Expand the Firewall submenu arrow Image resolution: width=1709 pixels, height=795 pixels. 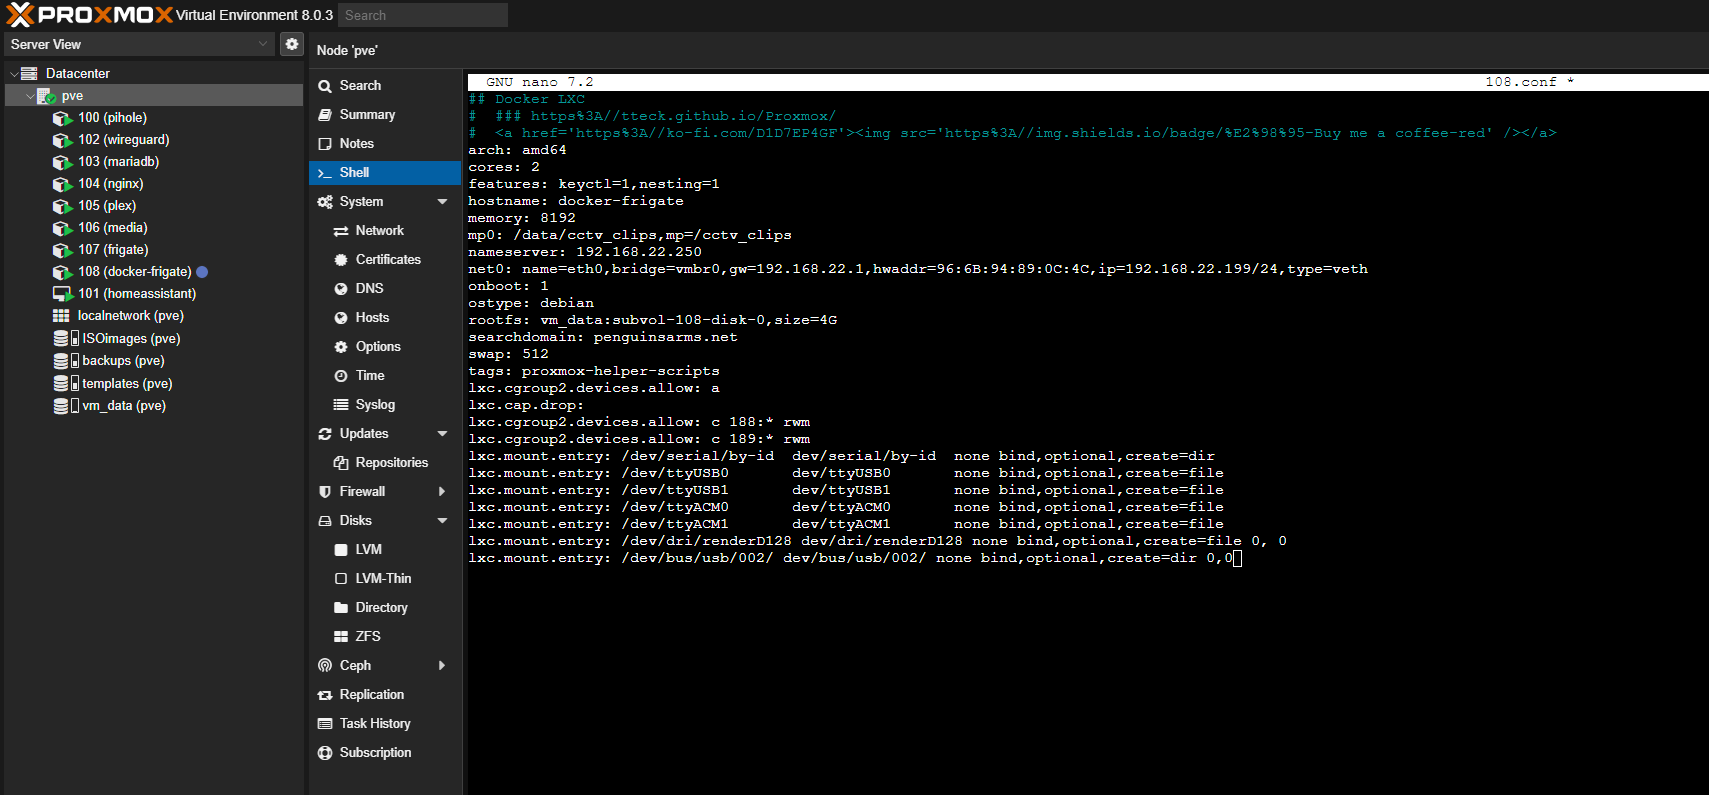click(442, 492)
